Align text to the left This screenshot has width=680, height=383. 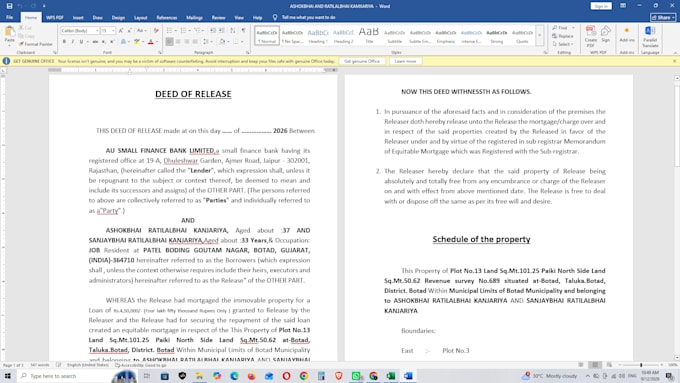click(x=170, y=42)
